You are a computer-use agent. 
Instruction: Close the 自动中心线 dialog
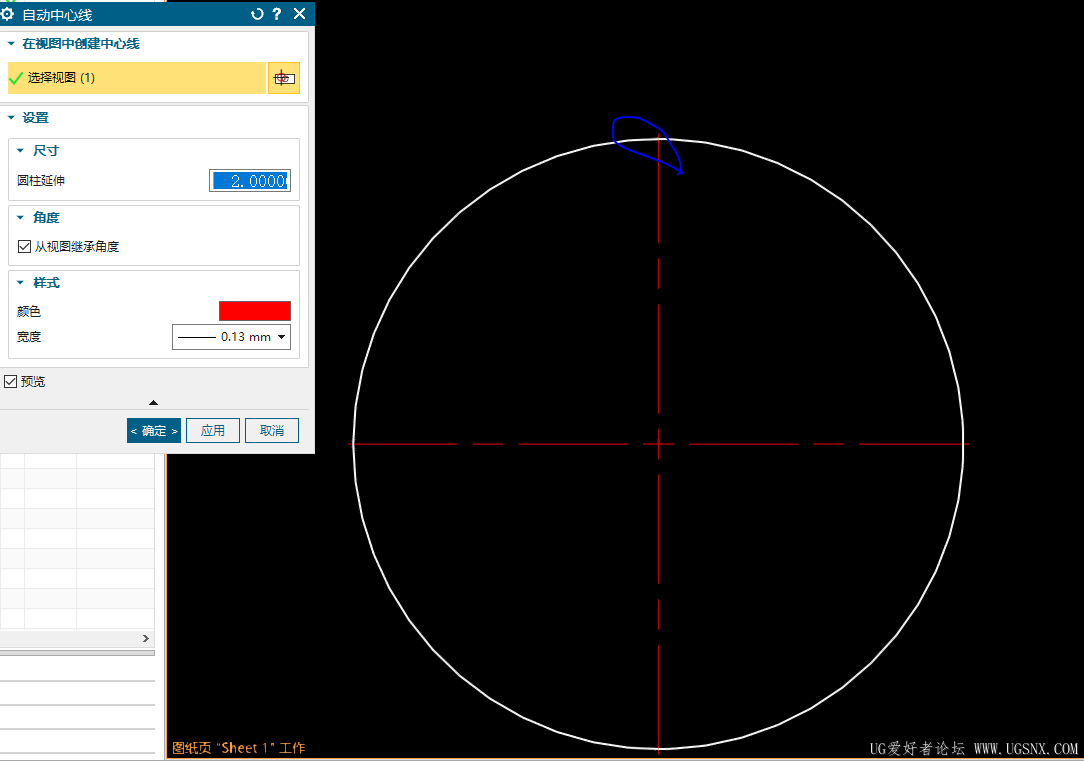(299, 14)
